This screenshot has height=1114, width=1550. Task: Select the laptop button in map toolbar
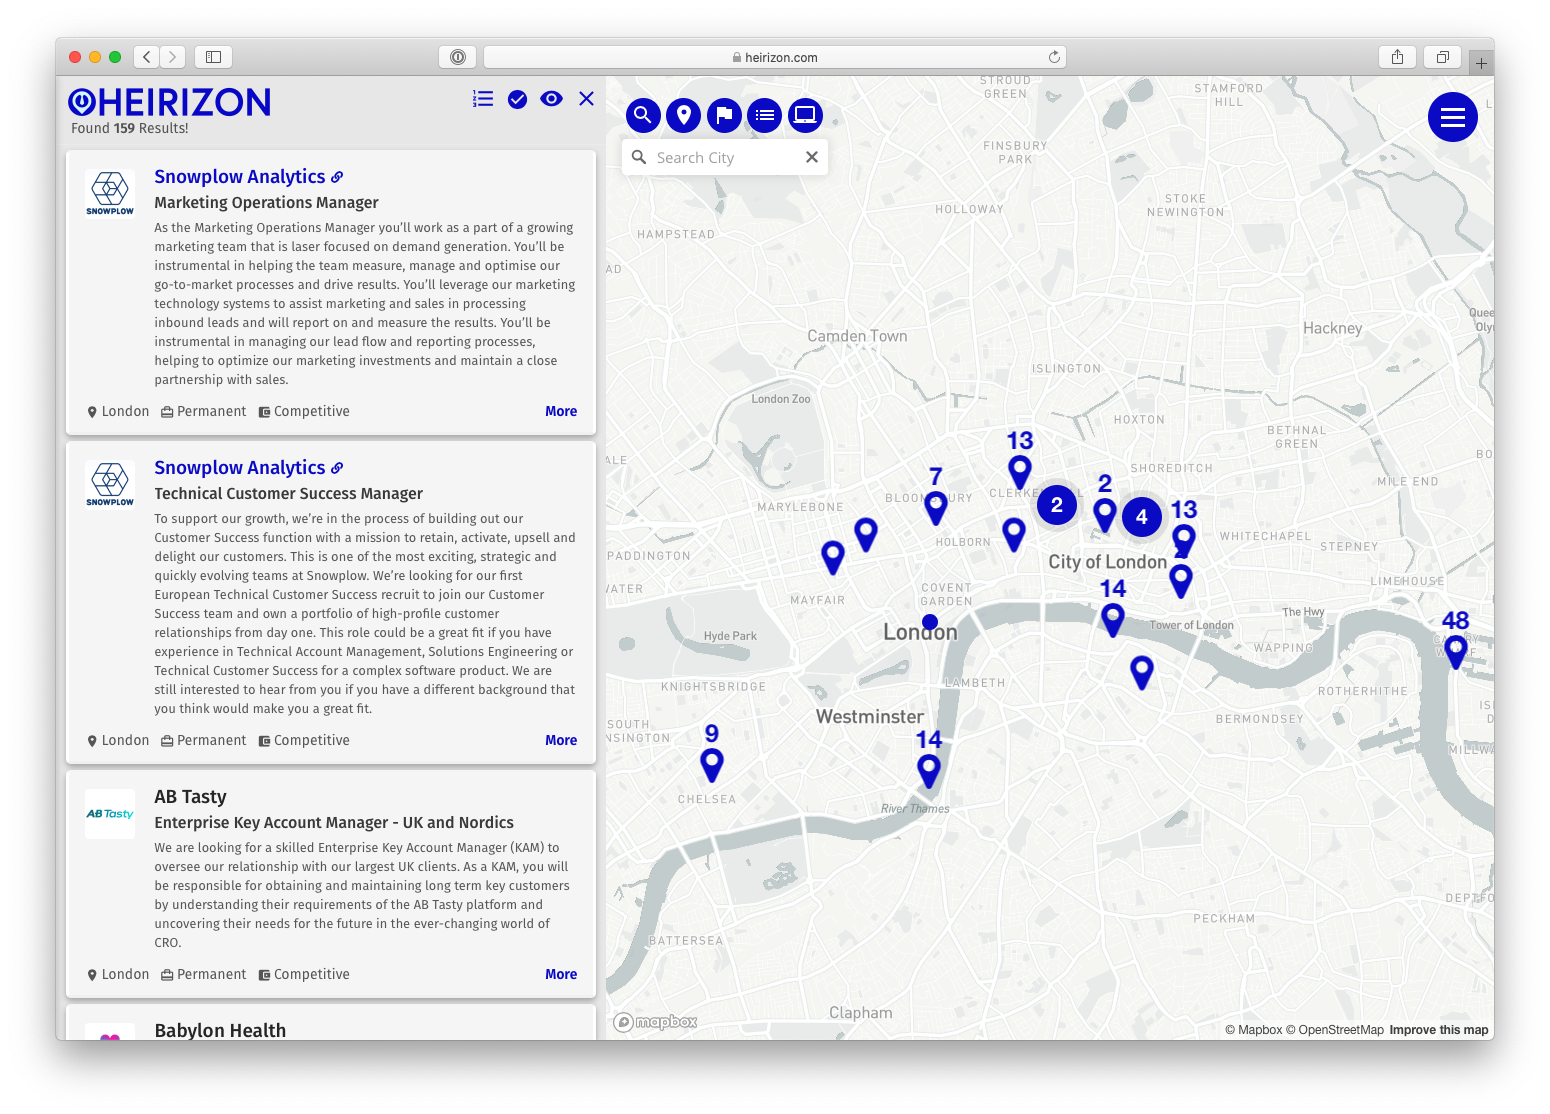click(x=805, y=115)
